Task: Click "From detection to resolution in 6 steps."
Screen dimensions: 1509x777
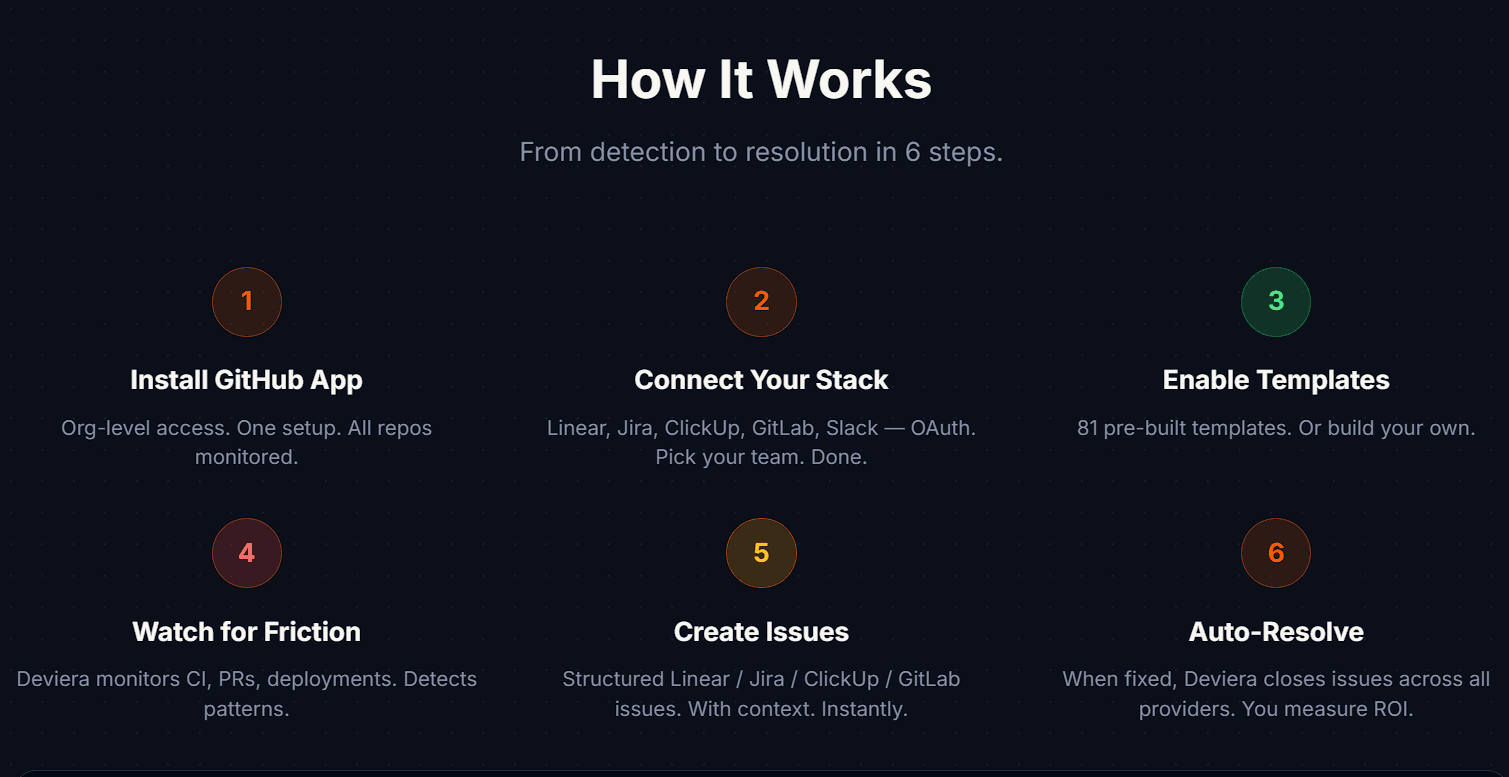Action: tap(761, 152)
